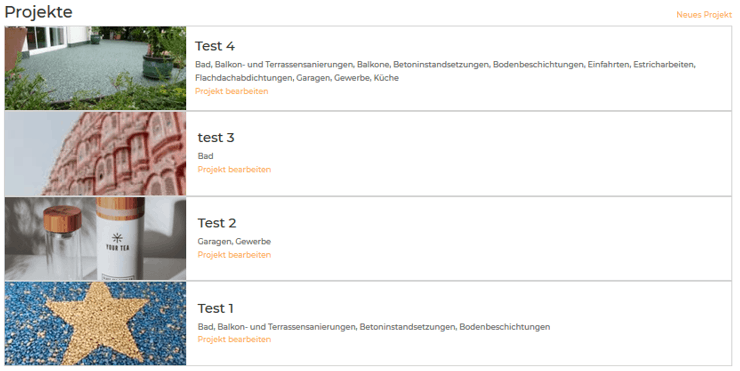Image resolution: width=740 pixels, height=371 pixels.
Task: Click Projekt bearbeiten under Test 2
Action: [234, 255]
